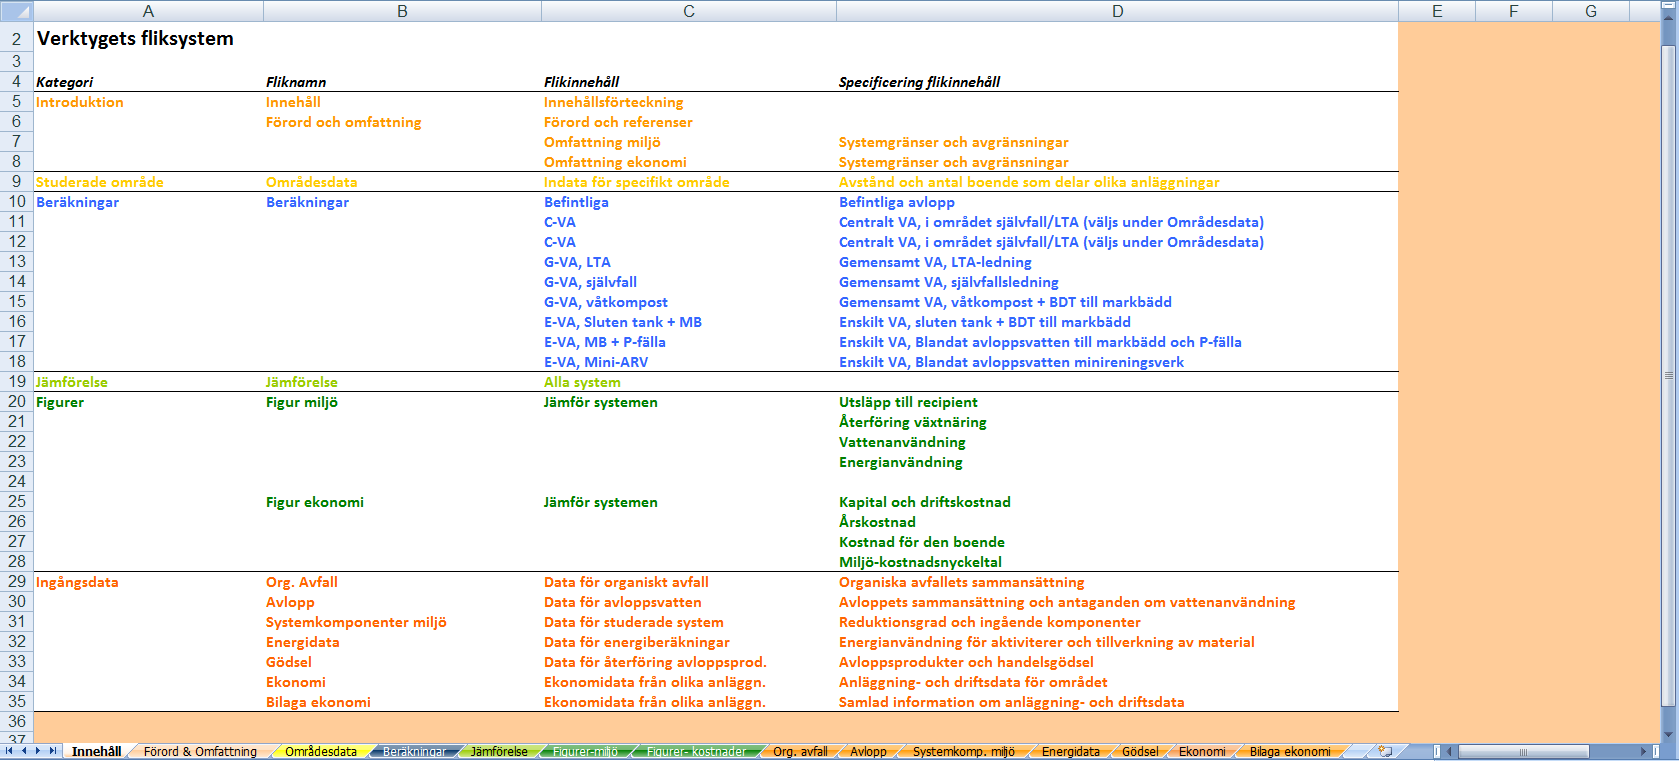Switch to Förord & Omfattning sheet tab

(200, 751)
